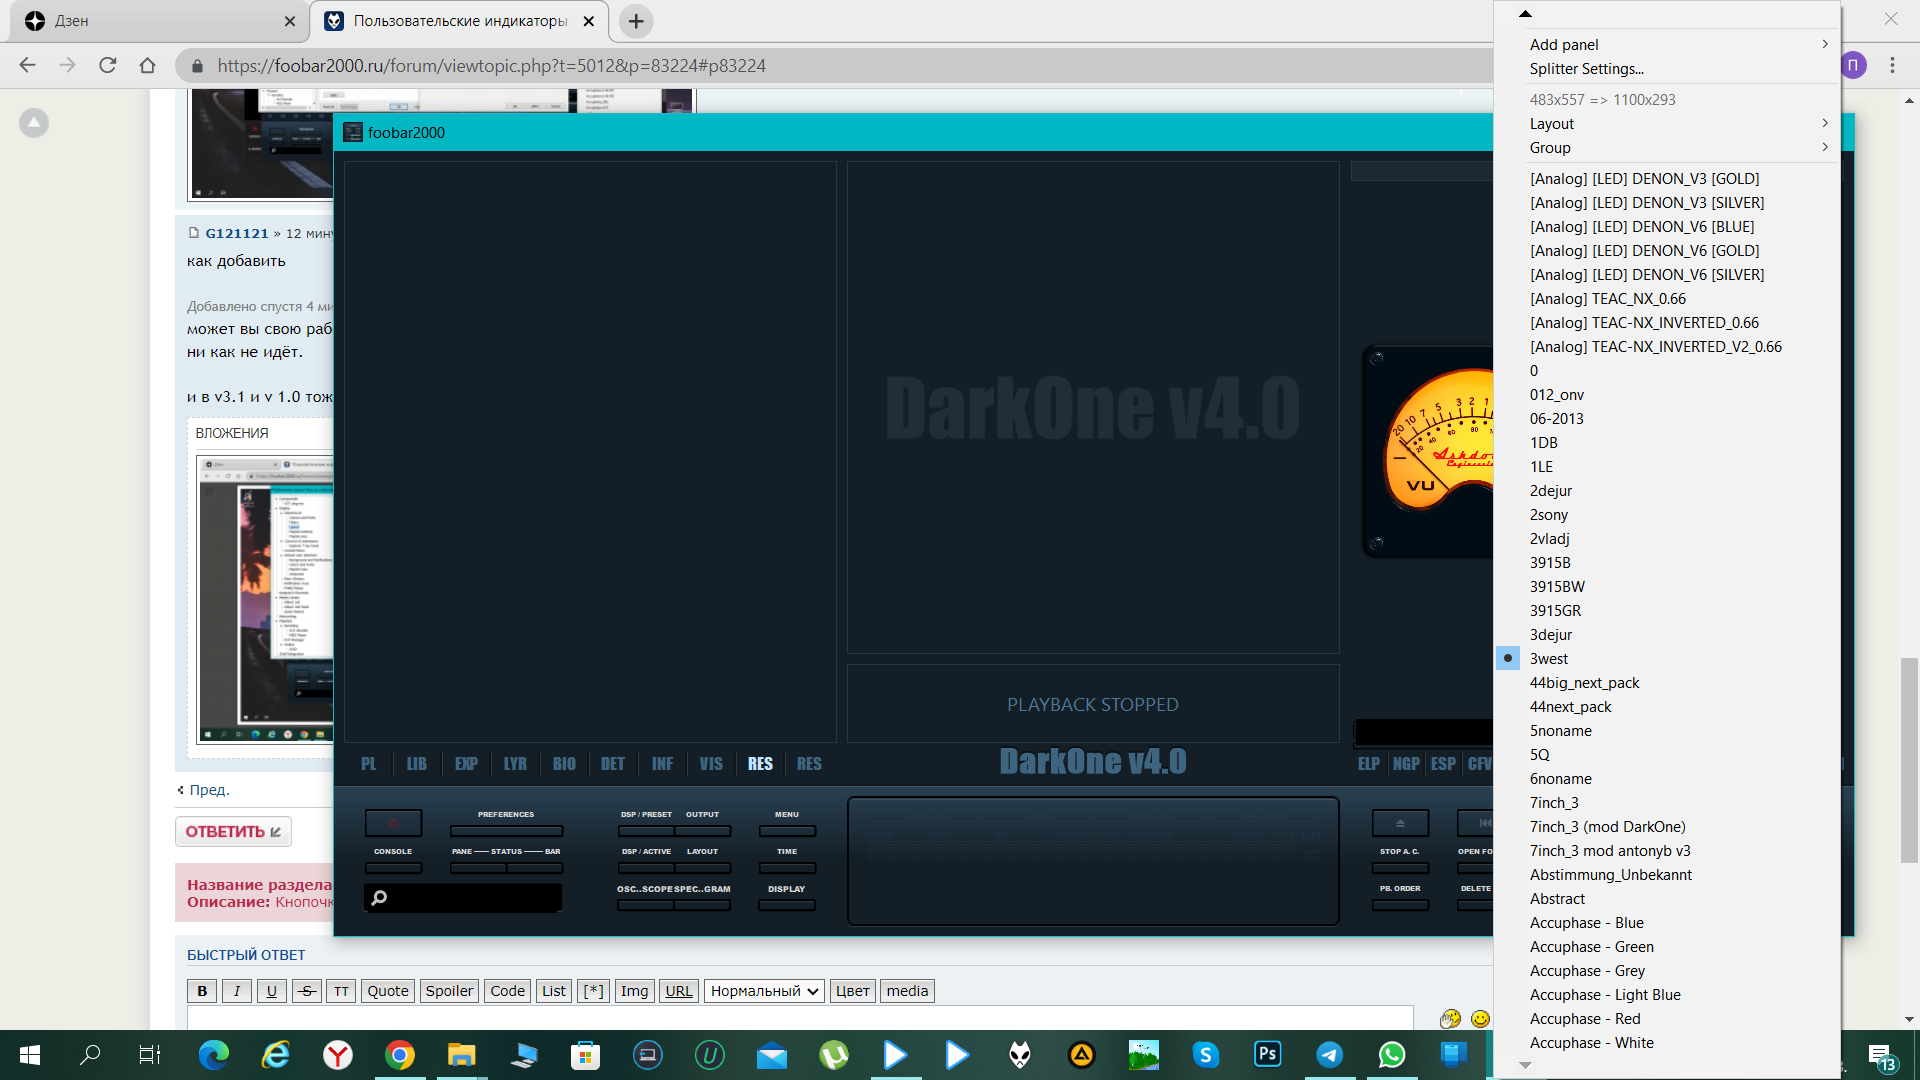Viewport: 1920px width, 1080px height.
Task: Select the 3west skin radio item
Action: click(1548, 659)
